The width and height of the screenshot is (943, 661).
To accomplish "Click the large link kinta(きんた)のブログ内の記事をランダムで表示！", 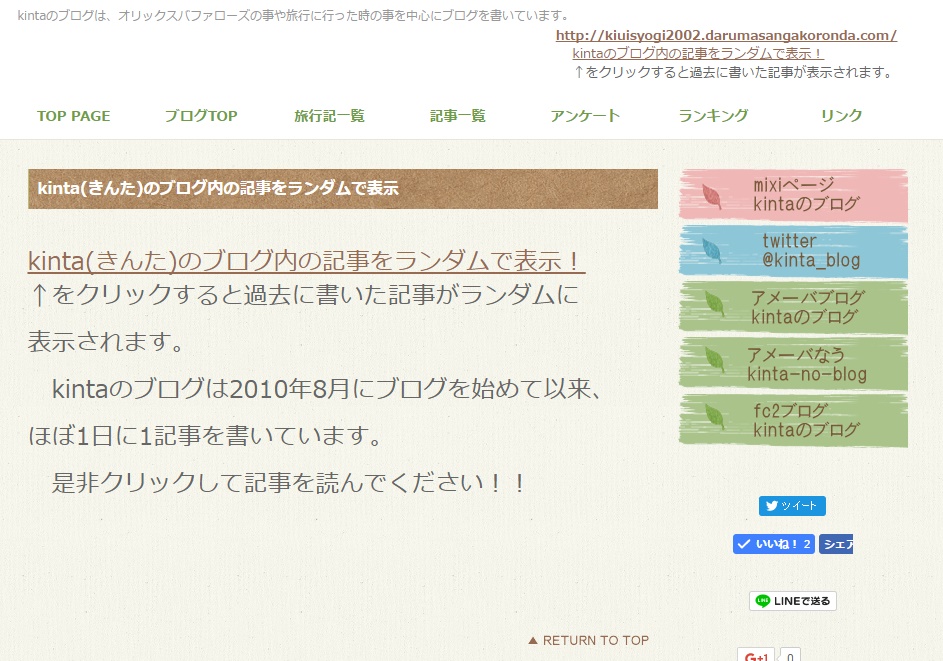I will (x=306, y=261).
